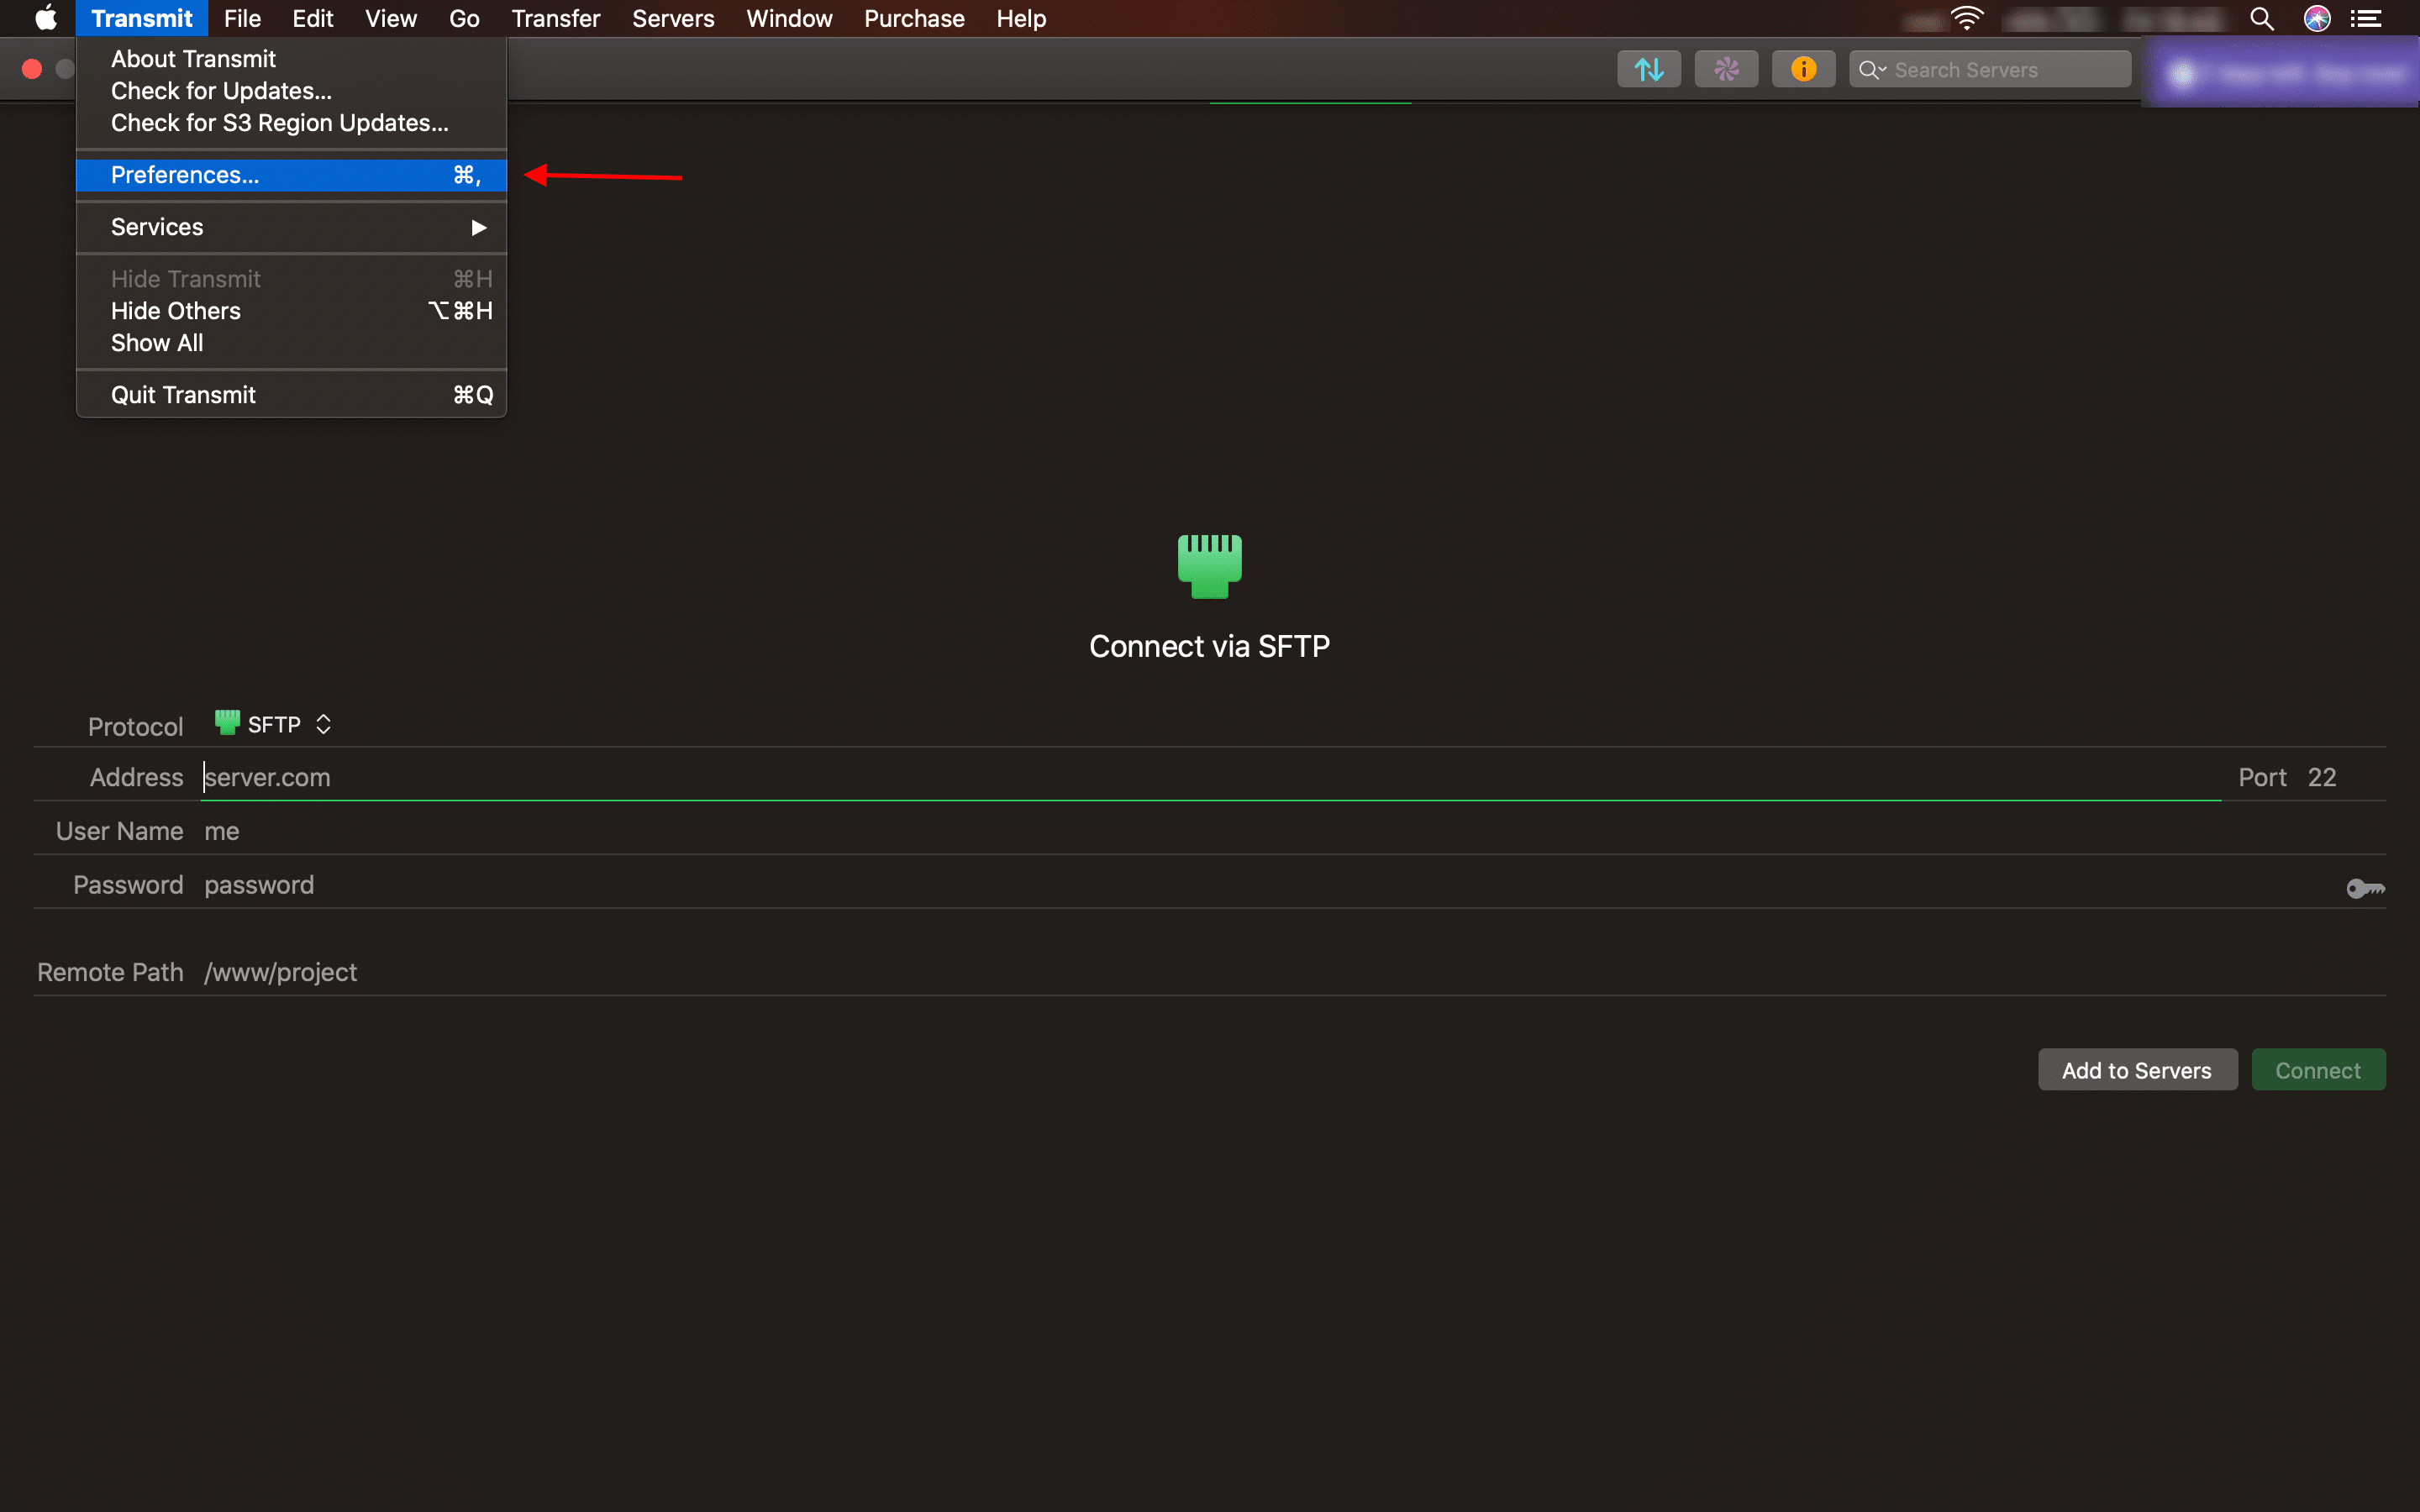This screenshot has width=2420, height=1512.
Task: Click the Wi-Fi status icon
Action: pos(1966,18)
